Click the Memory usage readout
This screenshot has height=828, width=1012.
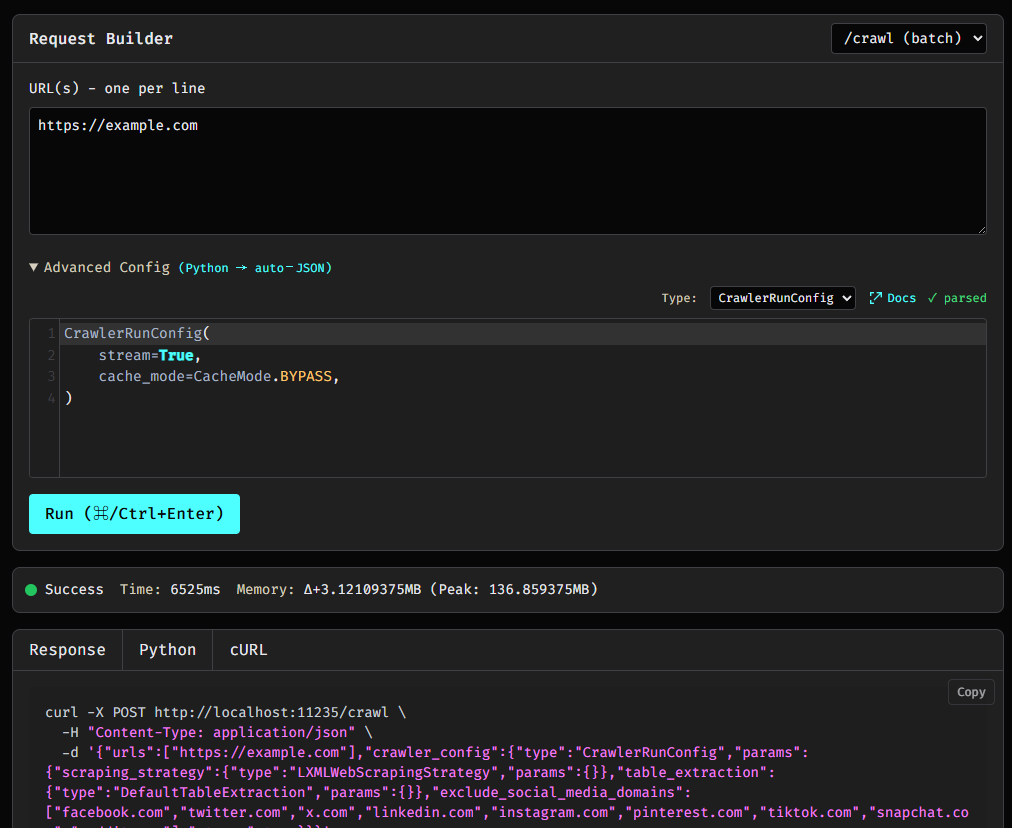click(417, 590)
